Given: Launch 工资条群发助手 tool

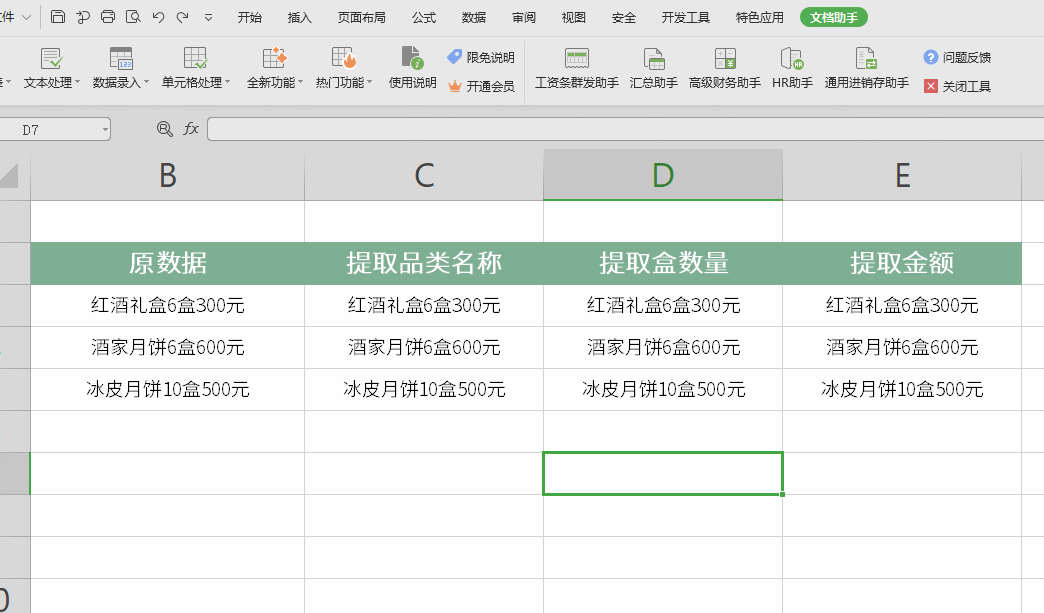Looking at the screenshot, I should point(577,68).
